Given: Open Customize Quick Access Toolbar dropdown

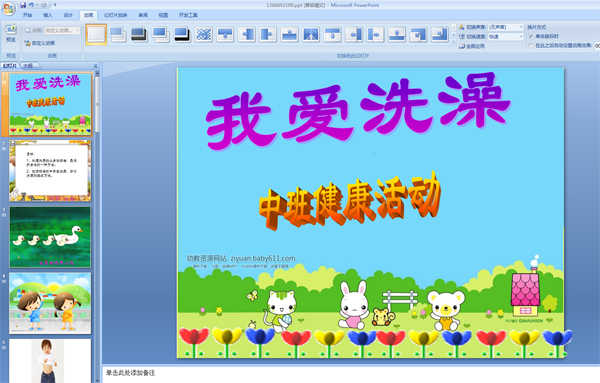Looking at the screenshot, I should [55, 5].
